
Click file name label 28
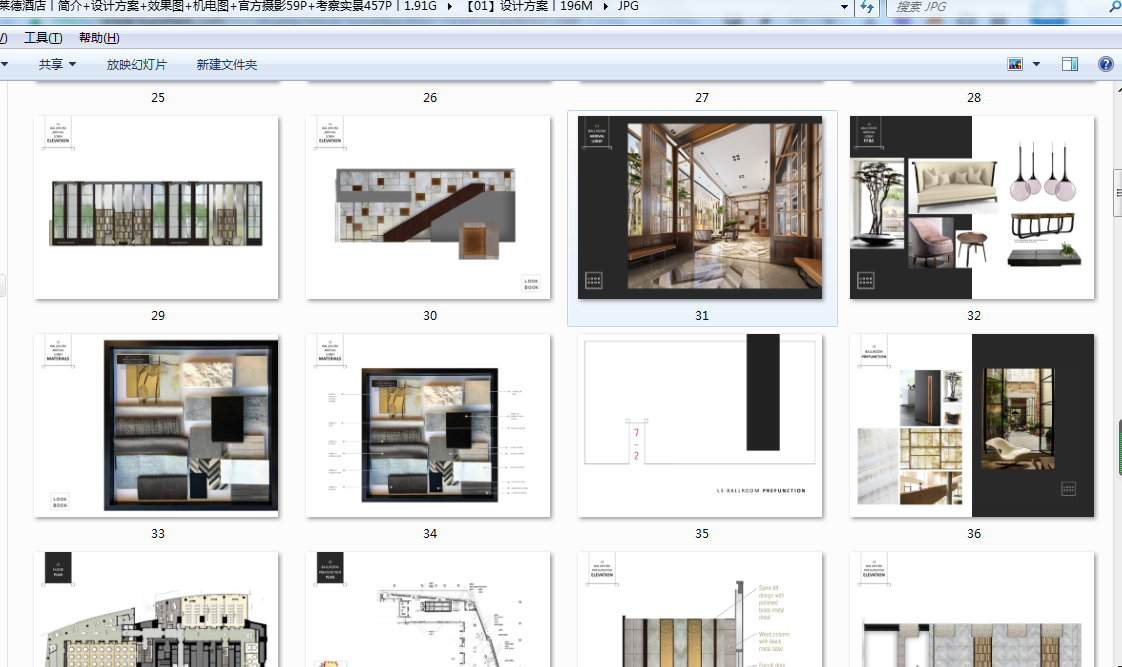pos(974,97)
